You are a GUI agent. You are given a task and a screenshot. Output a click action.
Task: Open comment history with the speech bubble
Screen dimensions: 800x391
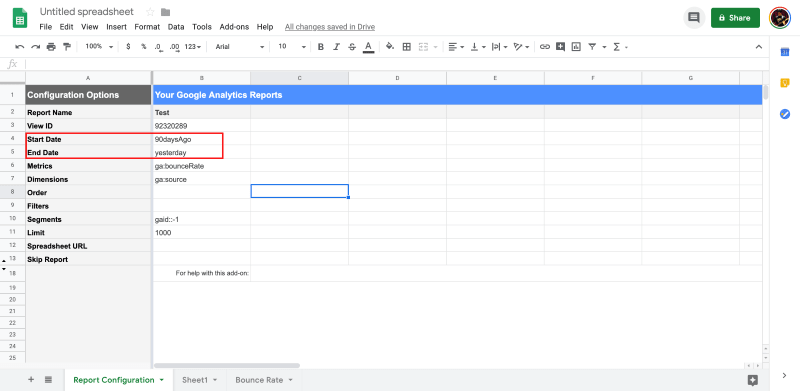pos(694,18)
